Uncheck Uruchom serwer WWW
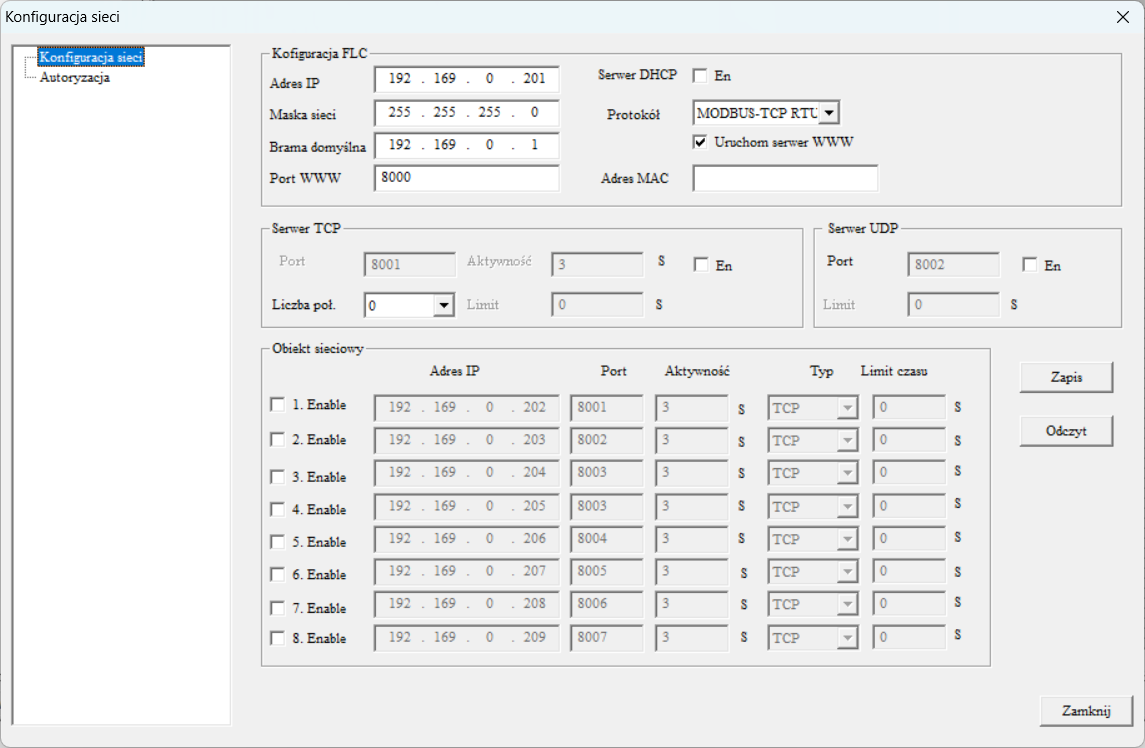The height and width of the screenshot is (748, 1145). click(x=700, y=142)
